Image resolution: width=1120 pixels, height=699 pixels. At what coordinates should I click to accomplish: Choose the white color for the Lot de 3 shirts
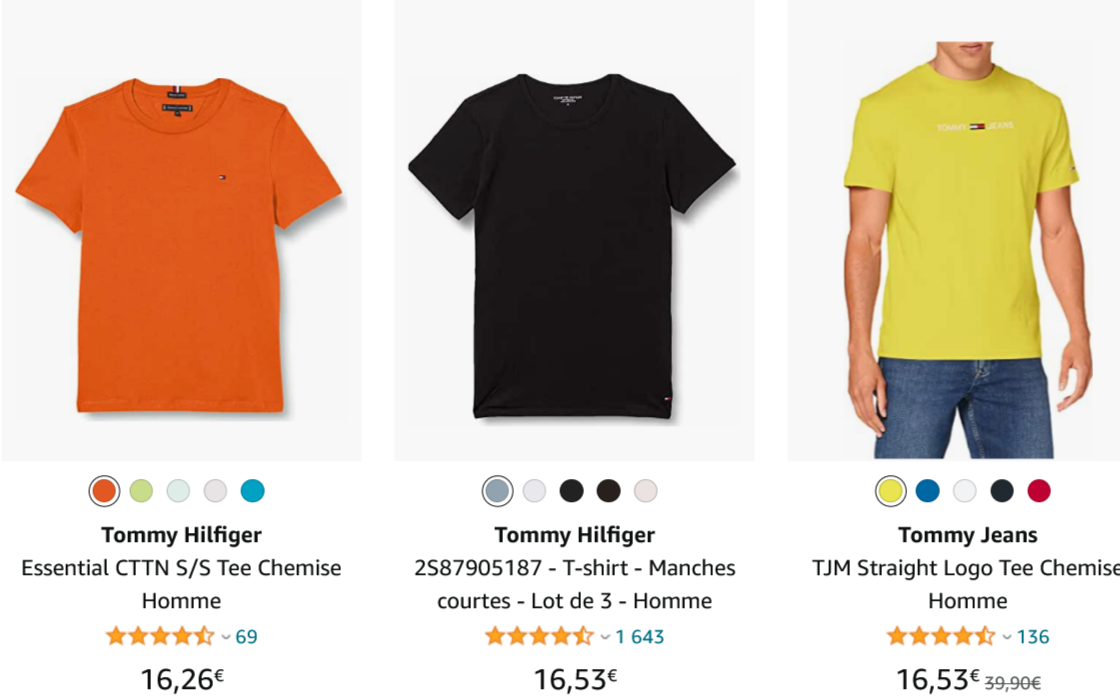click(534, 490)
